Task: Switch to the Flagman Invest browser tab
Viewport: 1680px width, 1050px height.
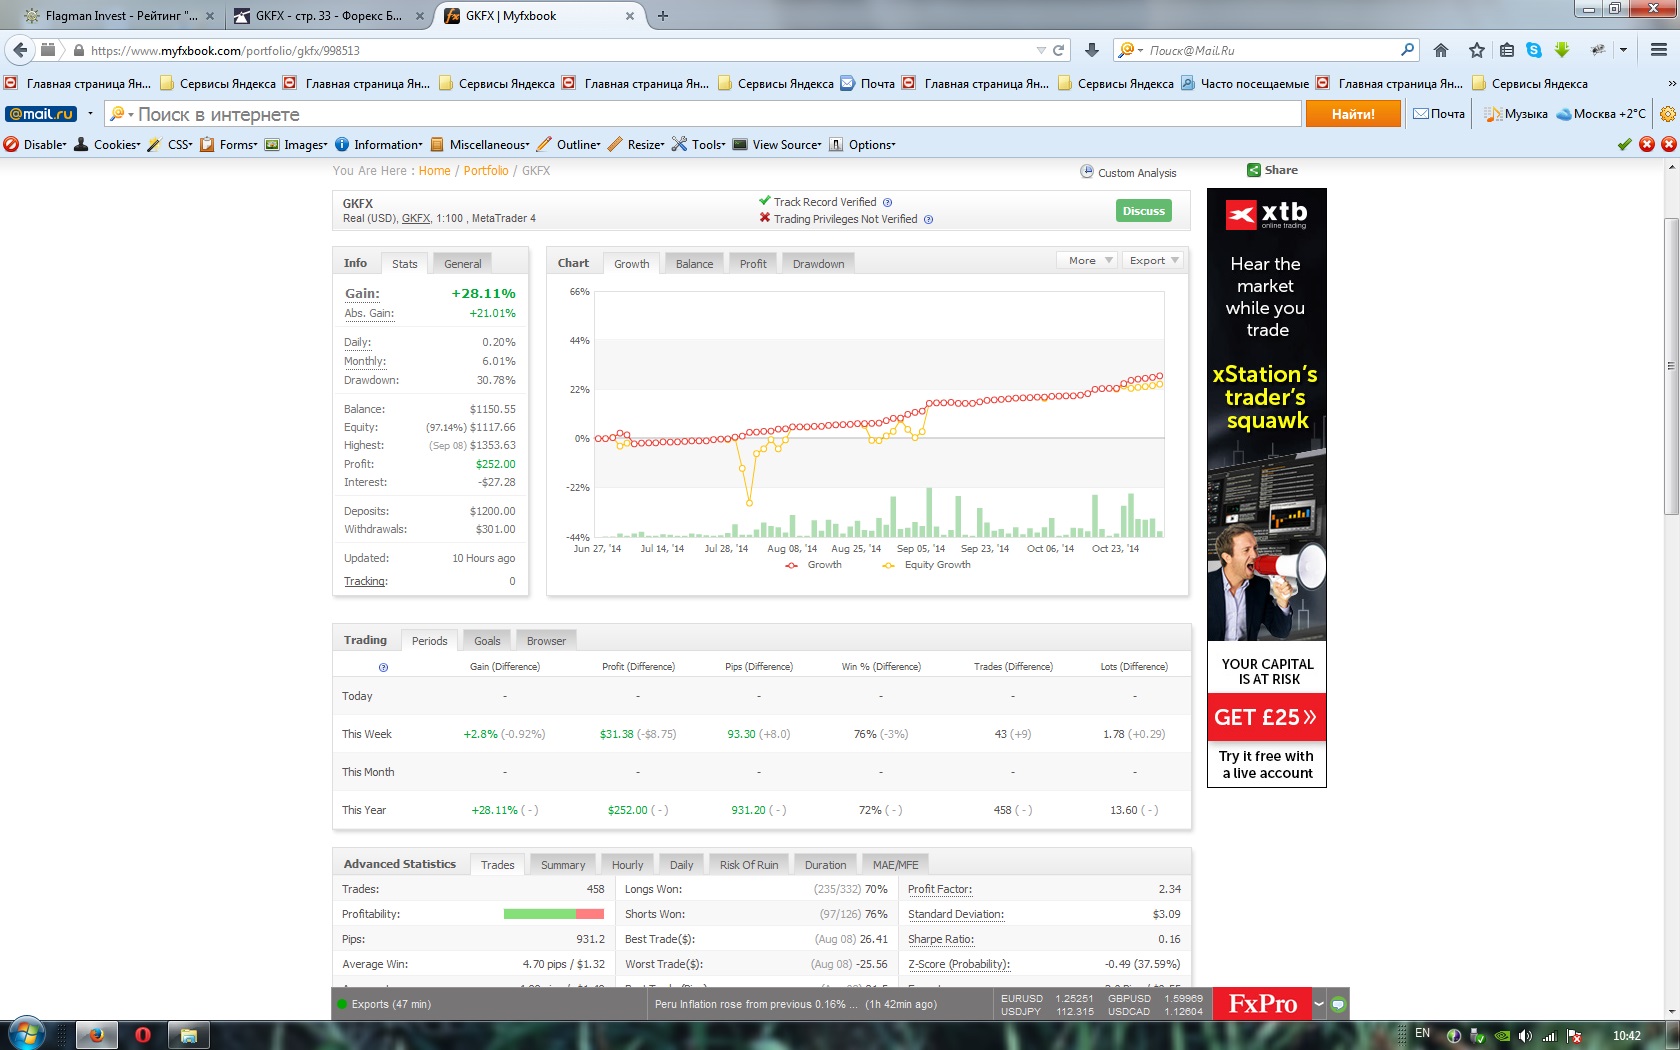Action: click(121, 16)
